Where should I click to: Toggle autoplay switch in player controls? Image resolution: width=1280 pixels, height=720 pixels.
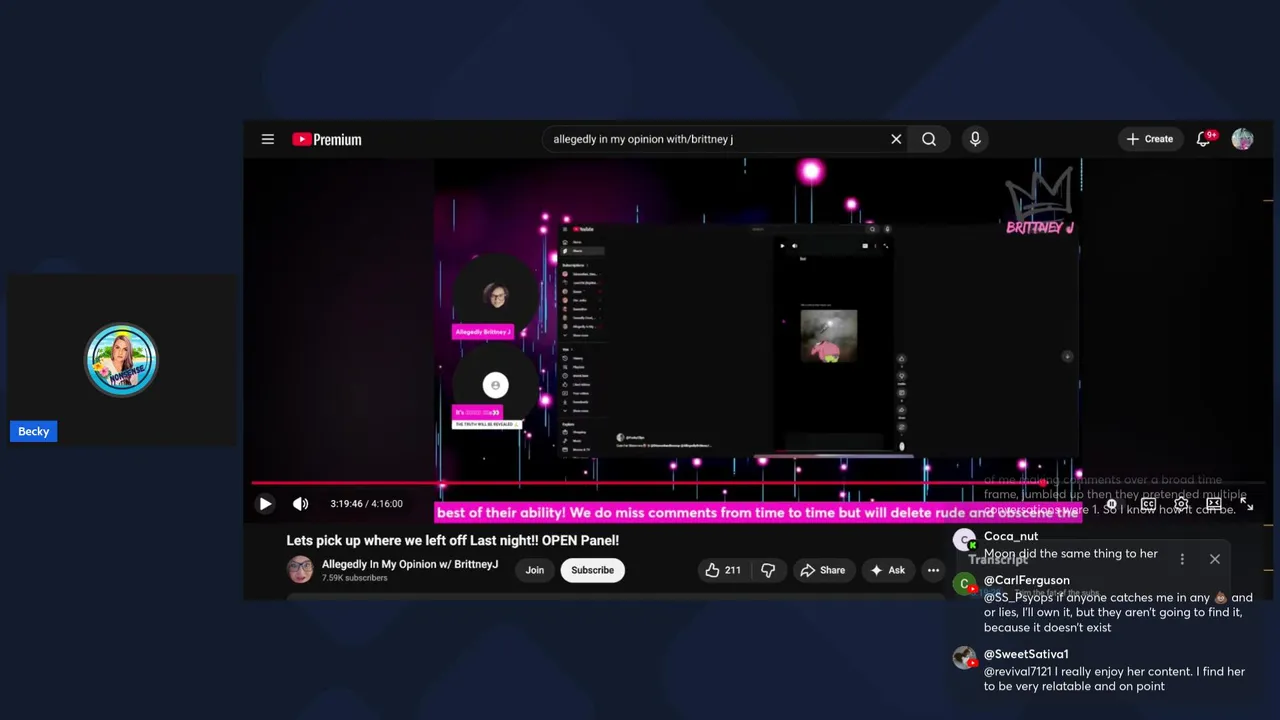pos(1113,504)
